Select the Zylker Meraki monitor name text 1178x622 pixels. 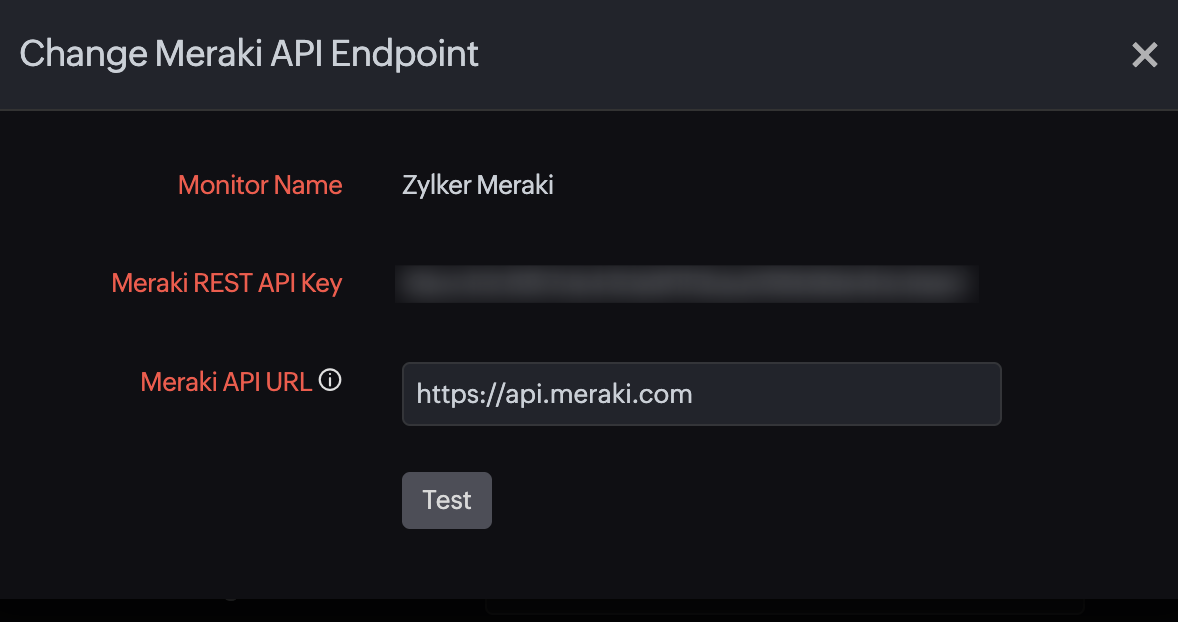point(477,185)
